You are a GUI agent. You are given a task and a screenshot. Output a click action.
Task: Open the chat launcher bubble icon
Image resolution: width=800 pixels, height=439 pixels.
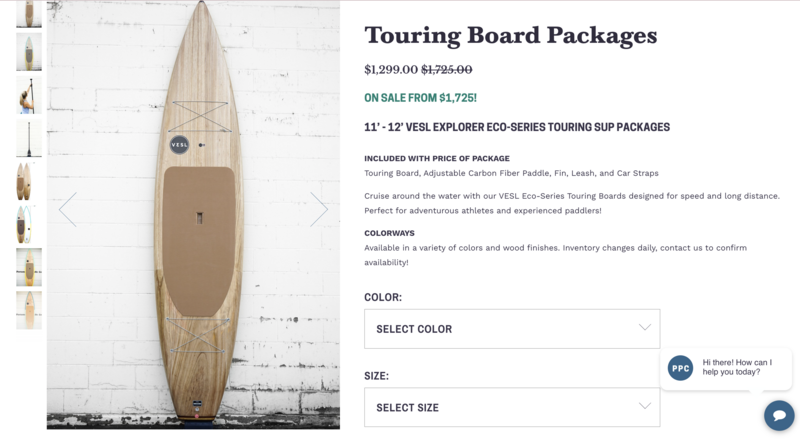point(778,414)
